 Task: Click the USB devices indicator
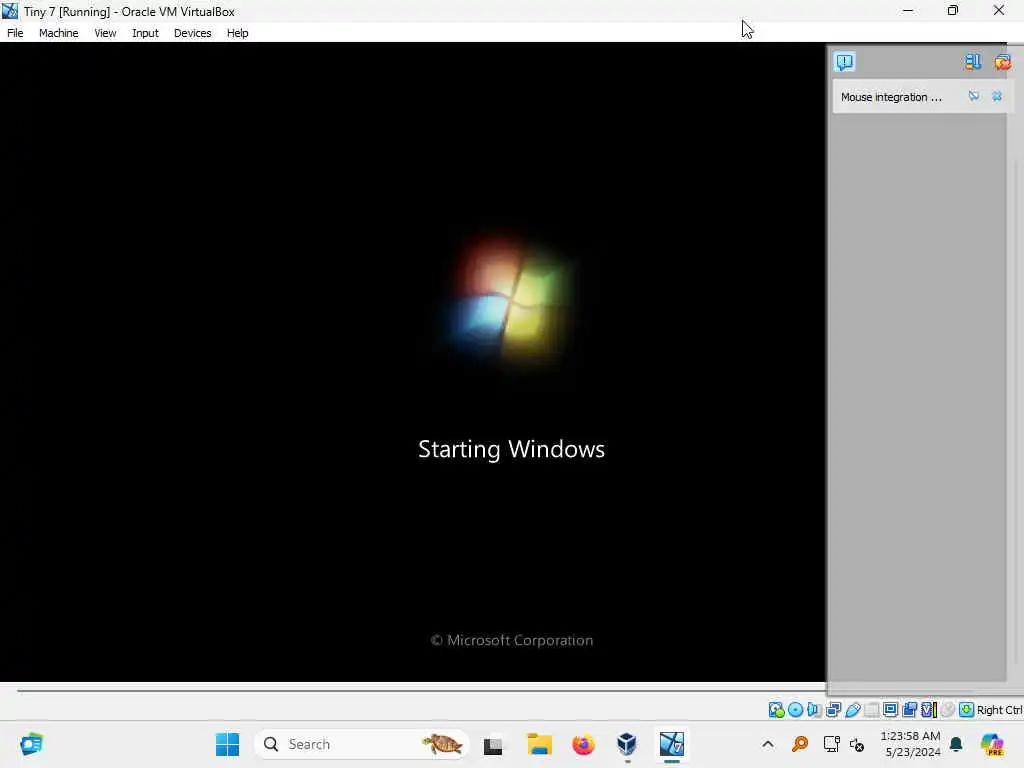[x=852, y=710]
